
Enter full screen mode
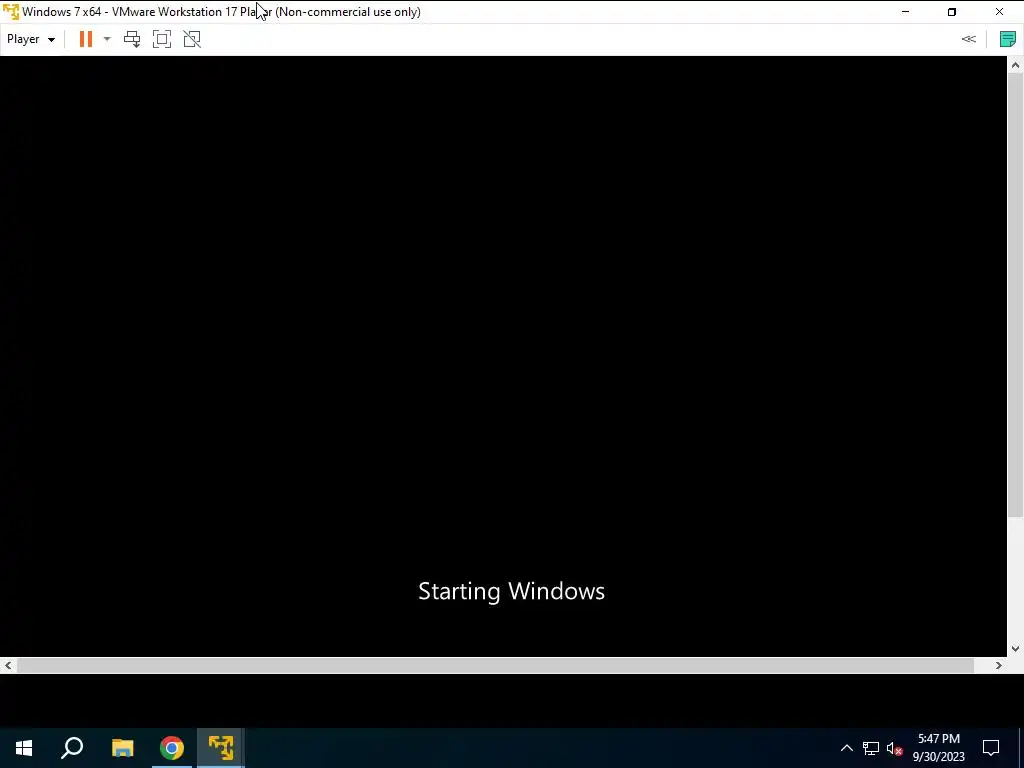coord(162,39)
